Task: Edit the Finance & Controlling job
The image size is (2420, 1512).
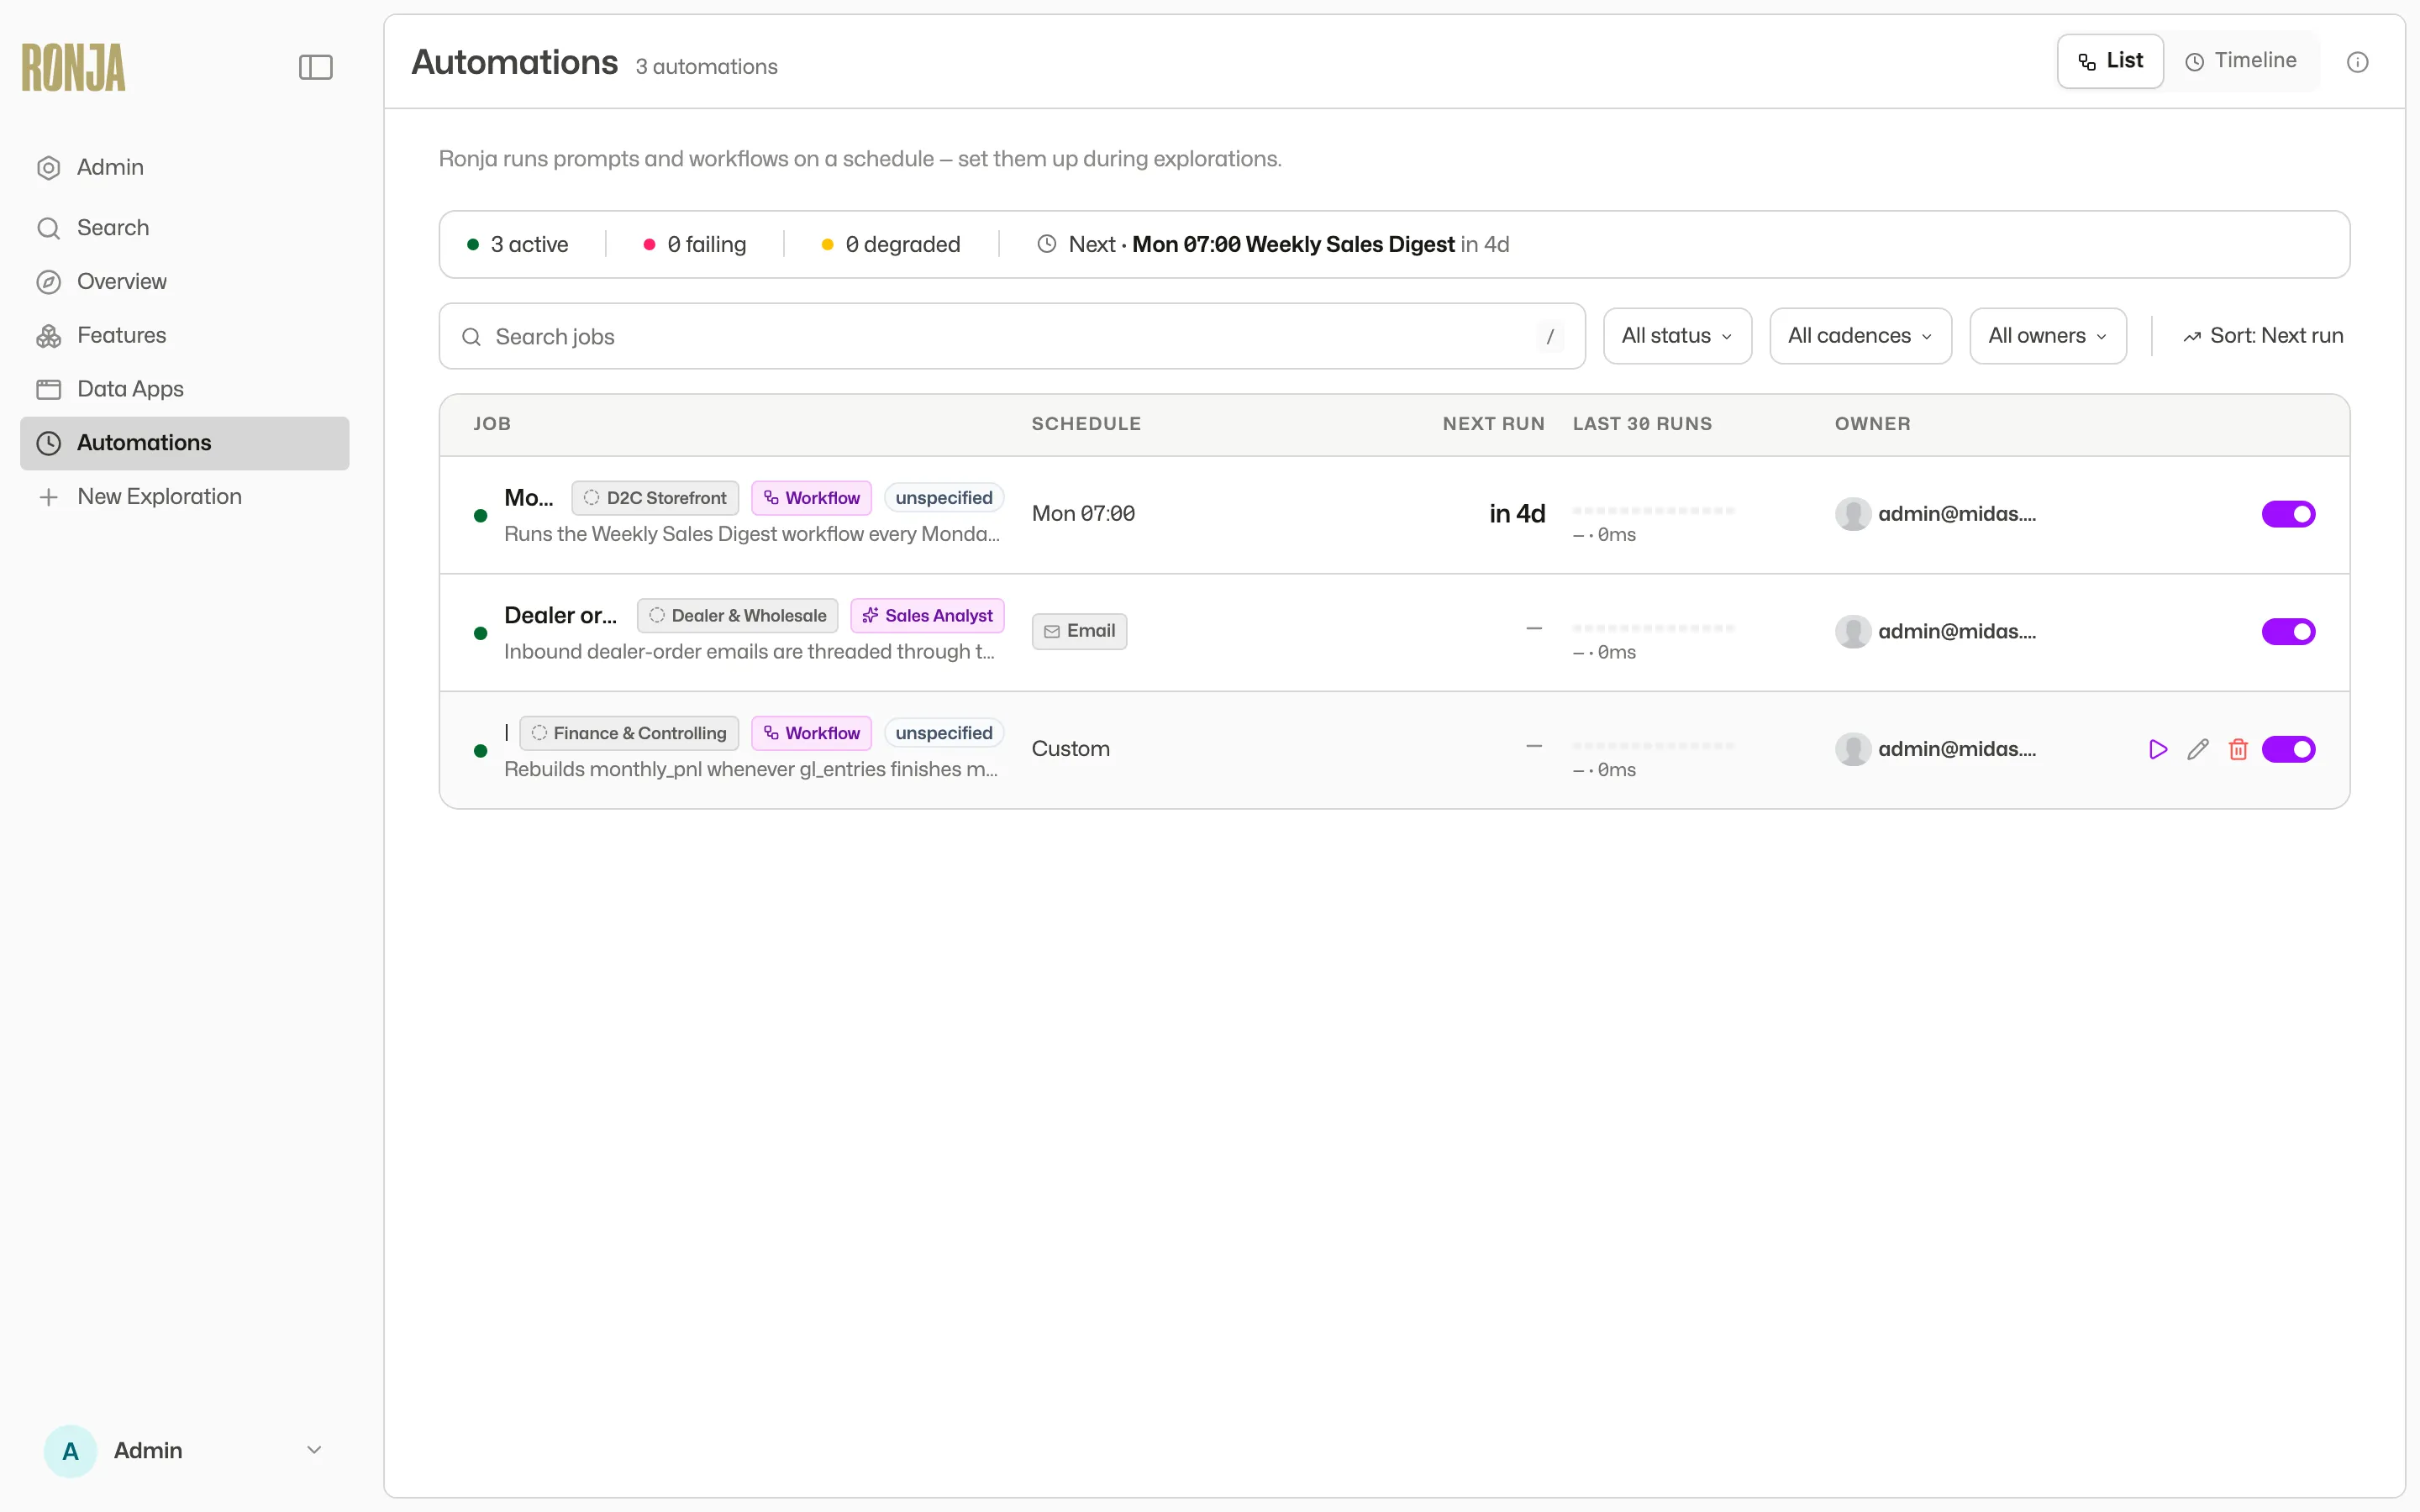Action: 2197,749
